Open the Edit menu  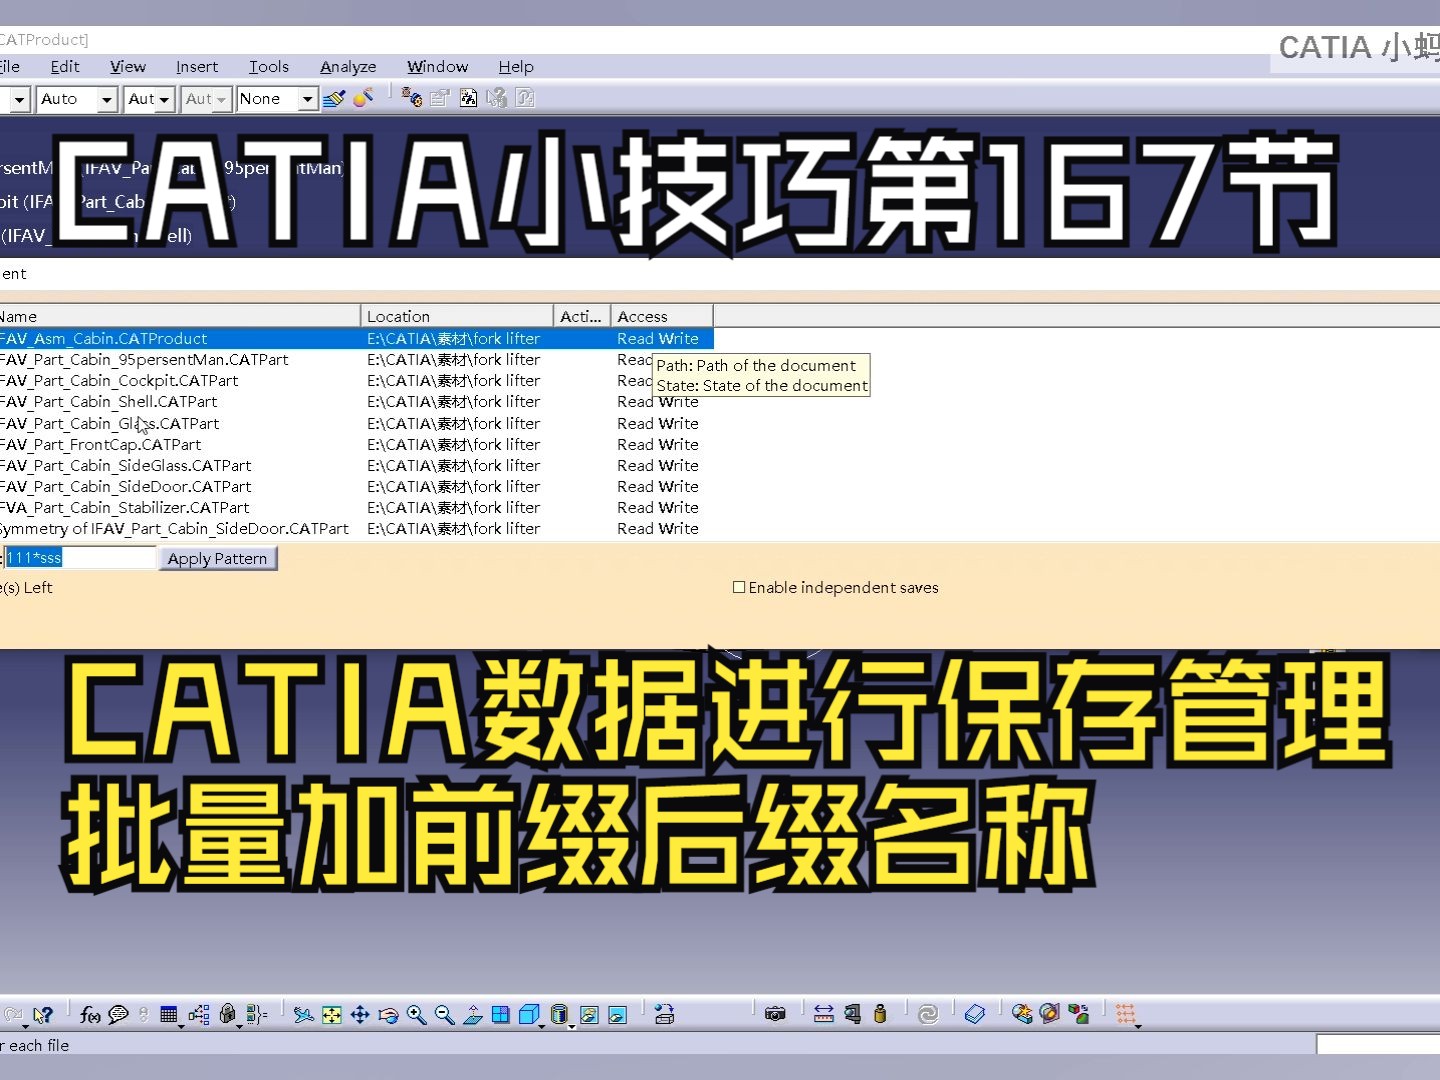[x=65, y=67]
